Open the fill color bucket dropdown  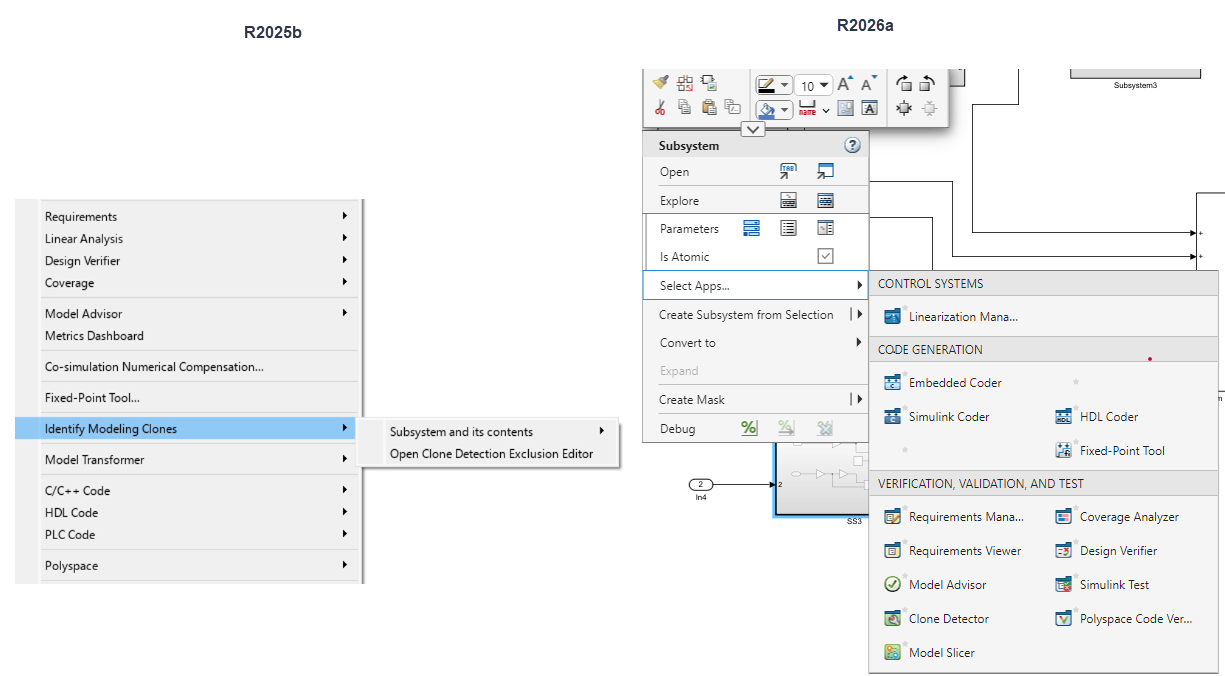point(784,109)
